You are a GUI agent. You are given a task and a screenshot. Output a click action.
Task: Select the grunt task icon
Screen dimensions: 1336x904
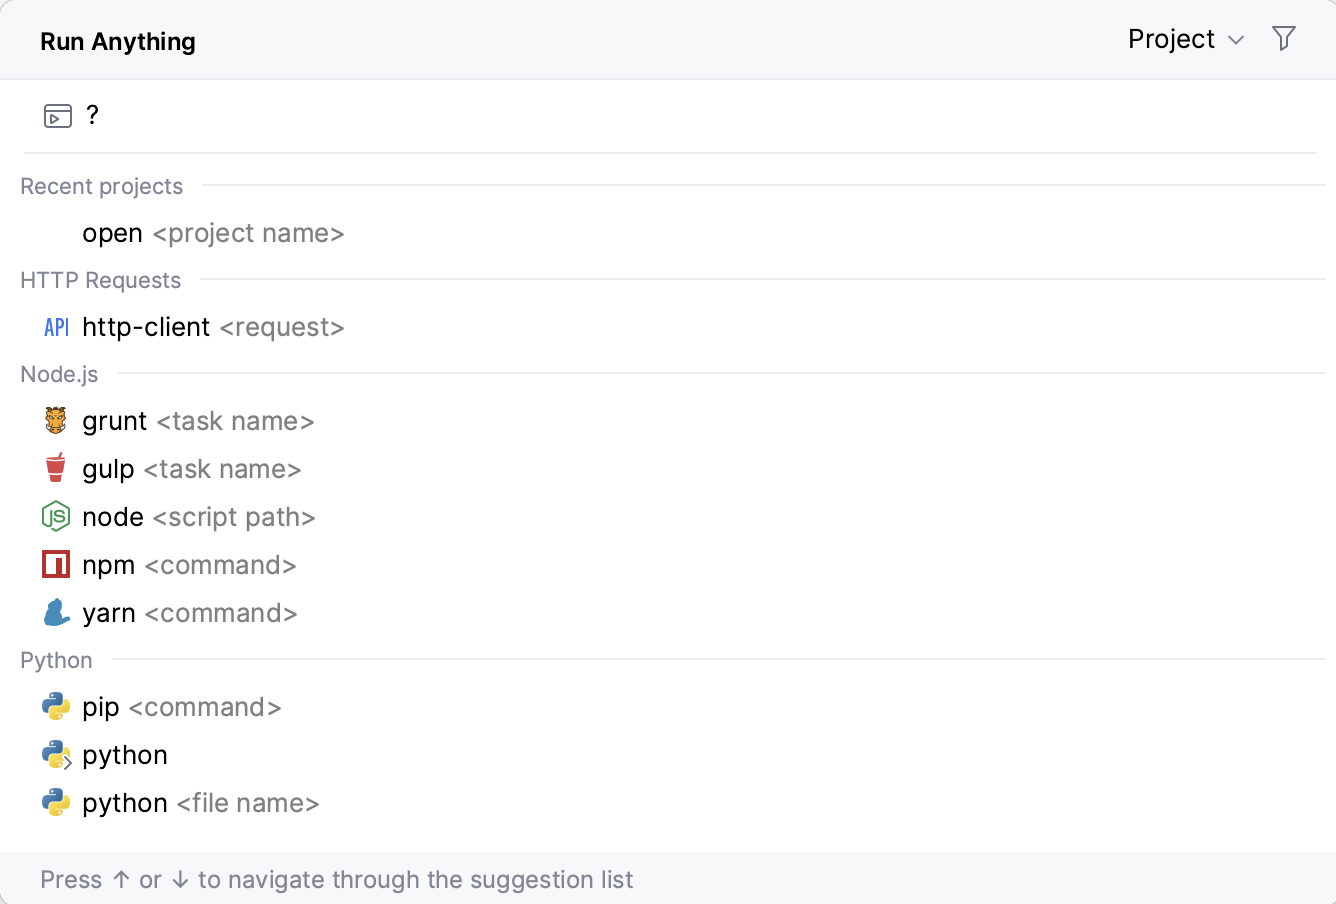tap(57, 420)
